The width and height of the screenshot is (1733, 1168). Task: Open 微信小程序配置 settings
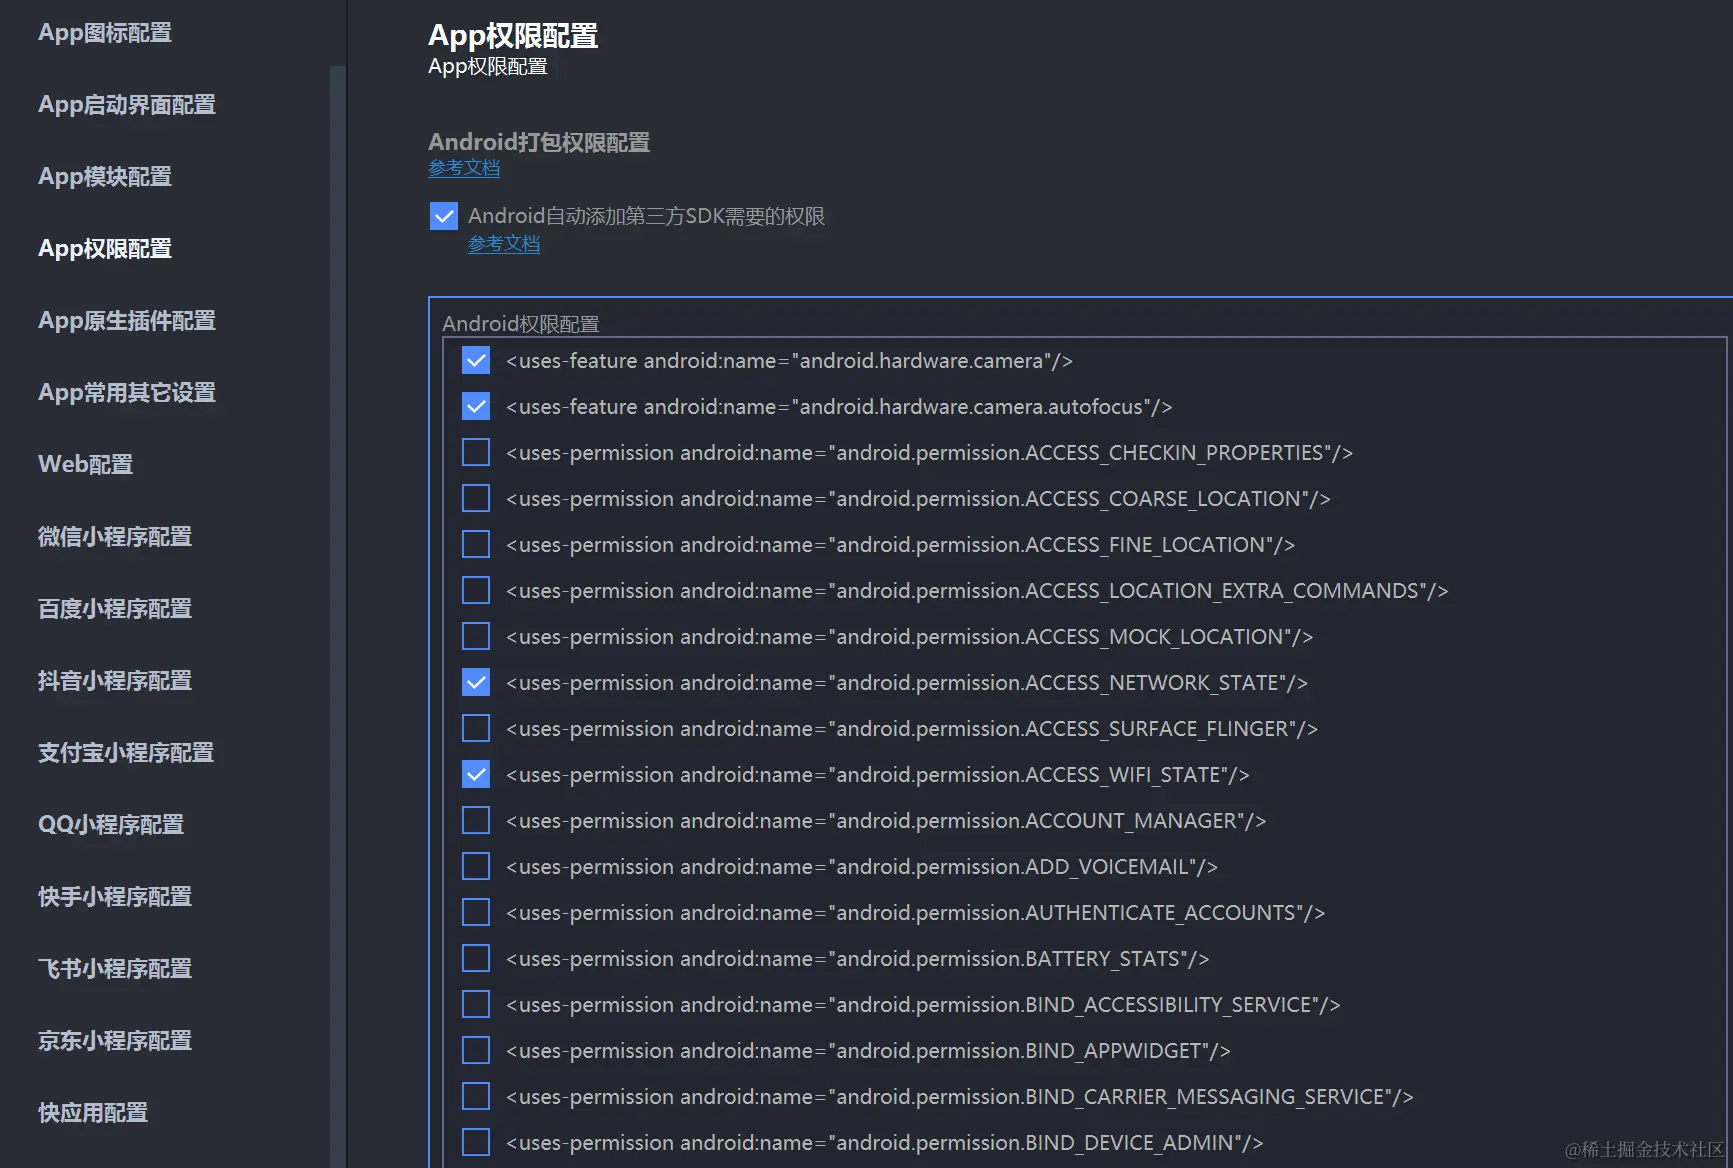coord(113,536)
